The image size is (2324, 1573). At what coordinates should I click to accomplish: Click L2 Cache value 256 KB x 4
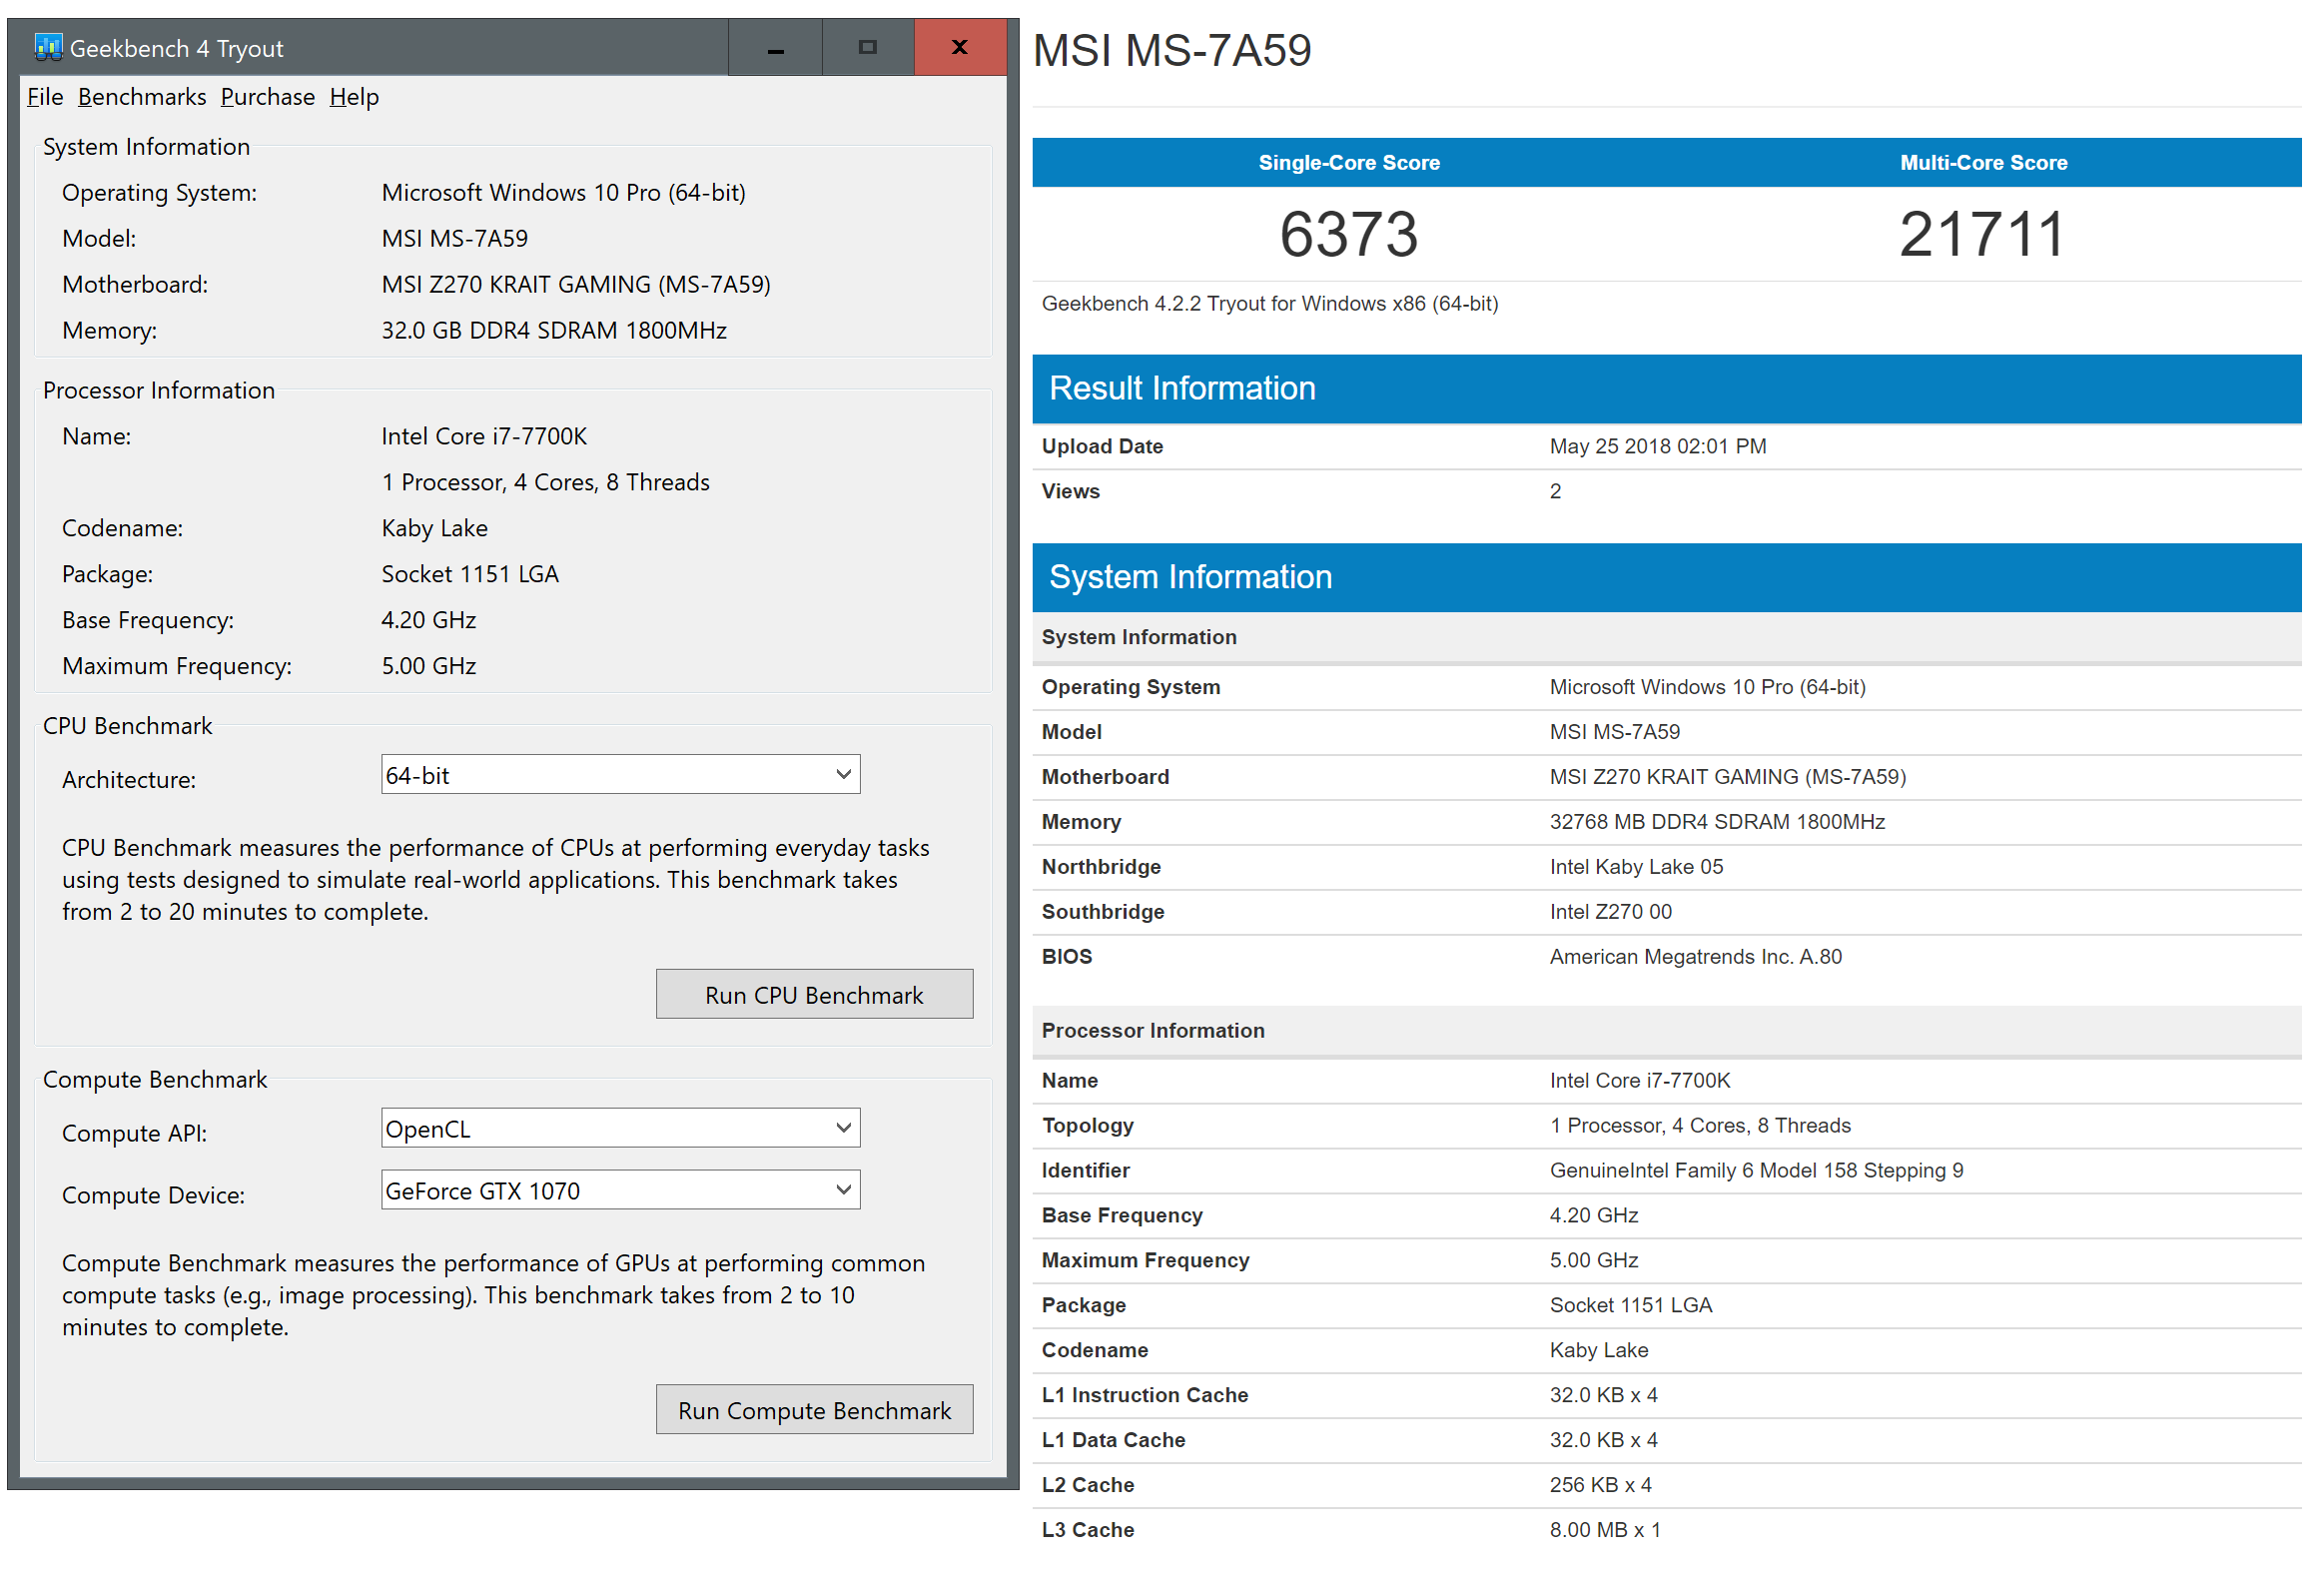pyautogui.click(x=1601, y=1486)
